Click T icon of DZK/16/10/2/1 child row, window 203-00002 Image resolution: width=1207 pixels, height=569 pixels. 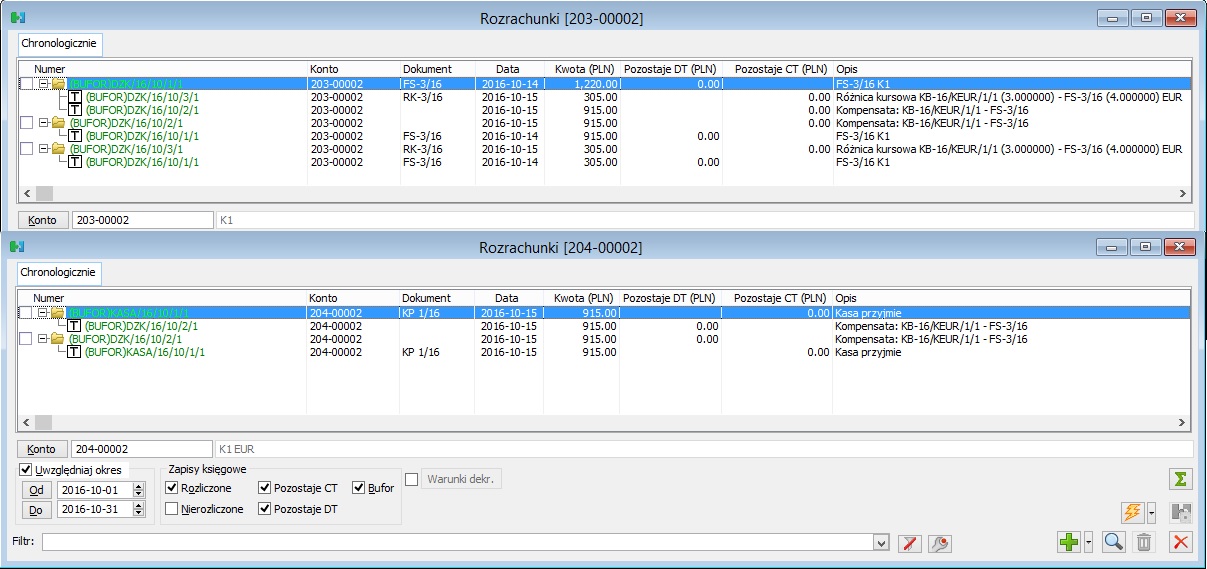click(x=75, y=110)
